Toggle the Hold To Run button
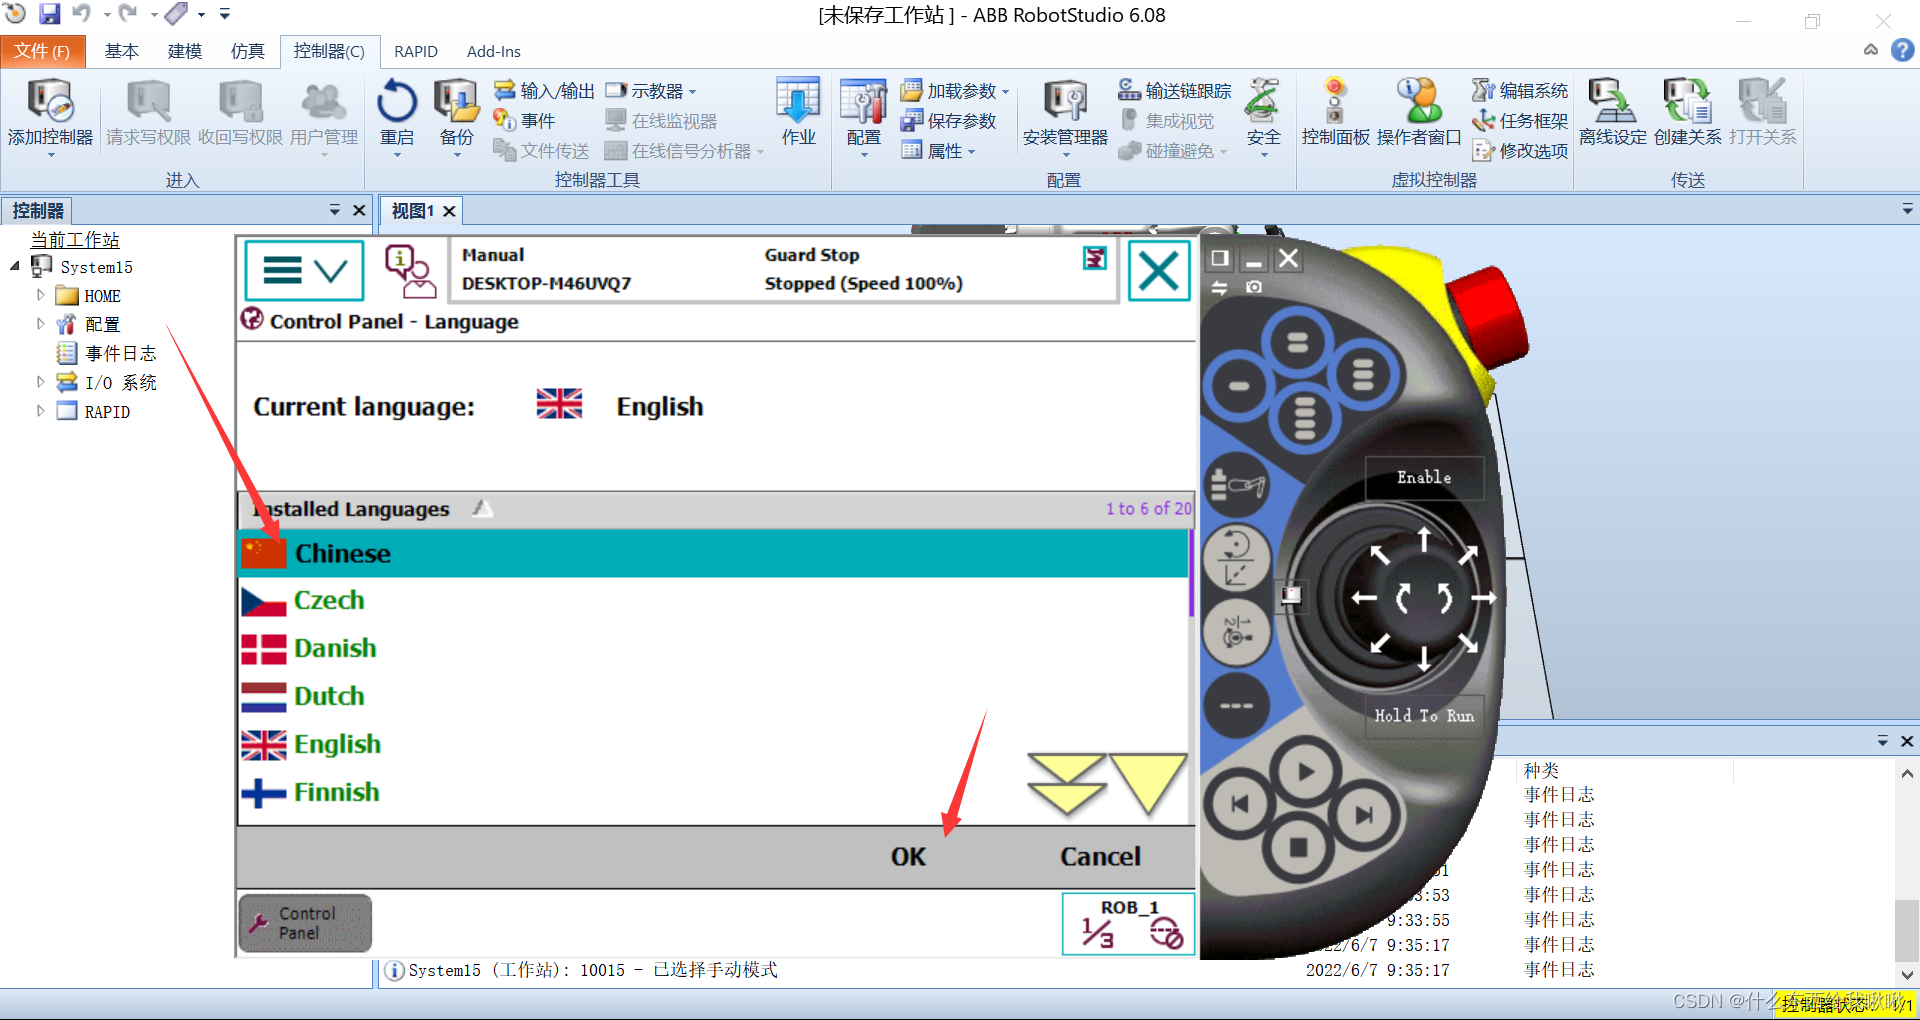Screen dimensions: 1920x1020 tap(1424, 716)
